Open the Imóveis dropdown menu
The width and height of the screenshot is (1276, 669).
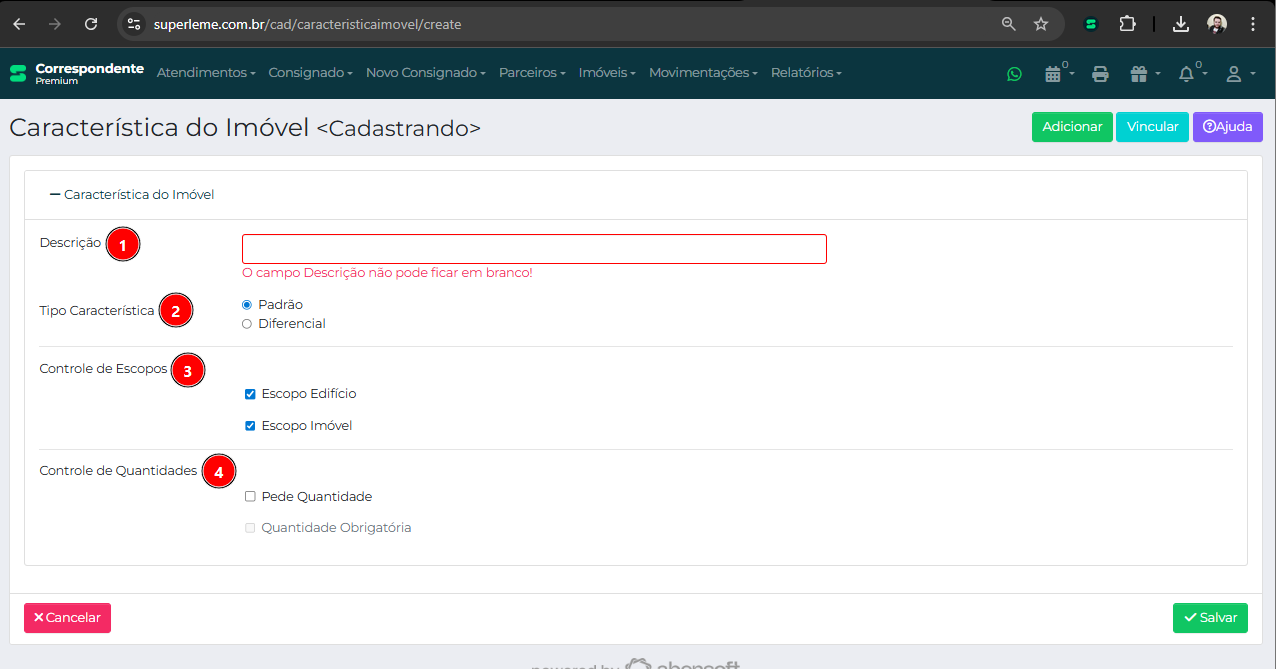pos(607,73)
